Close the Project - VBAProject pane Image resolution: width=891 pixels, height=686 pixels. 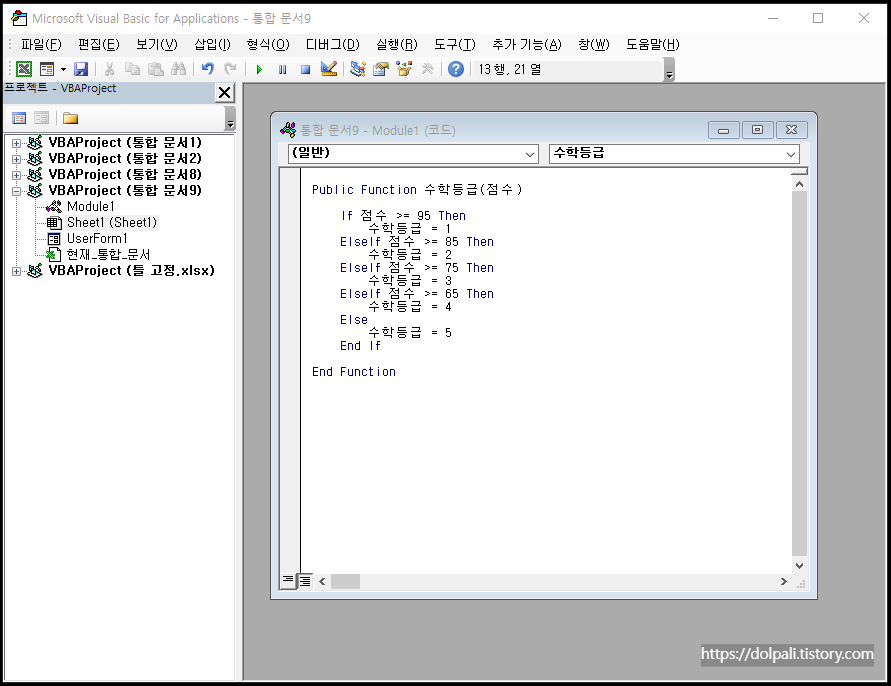pyautogui.click(x=225, y=92)
